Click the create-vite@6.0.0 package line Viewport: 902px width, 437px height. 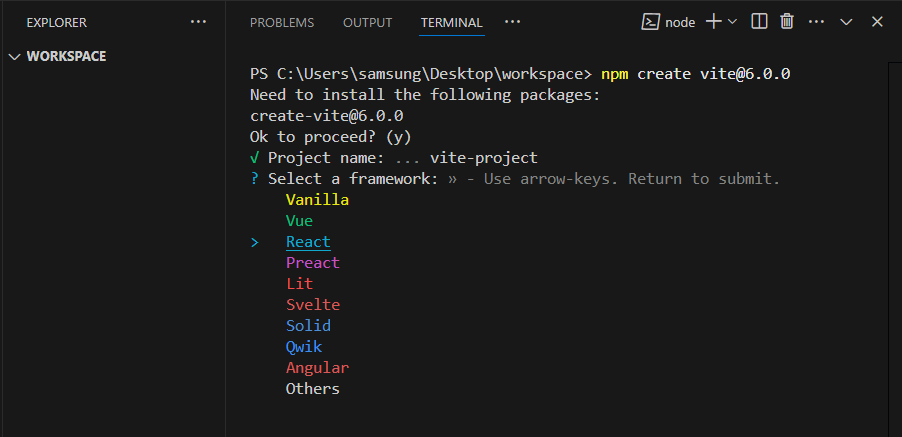[327, 116]
